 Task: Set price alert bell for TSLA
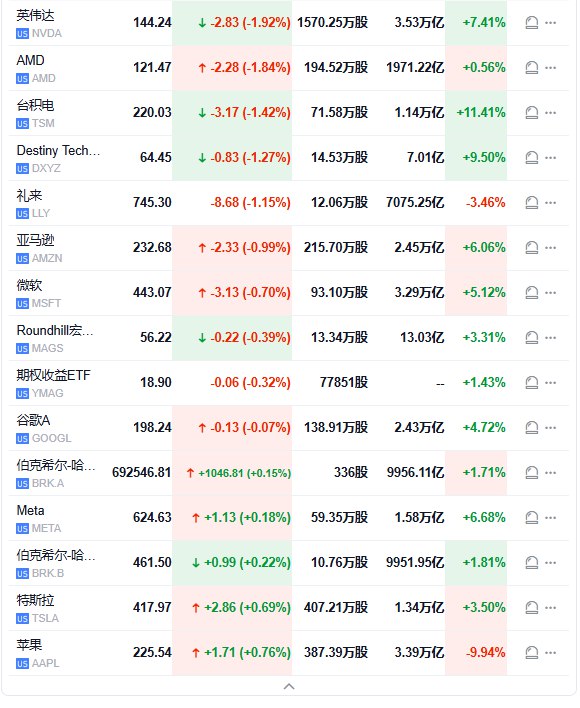click(532, 608)
